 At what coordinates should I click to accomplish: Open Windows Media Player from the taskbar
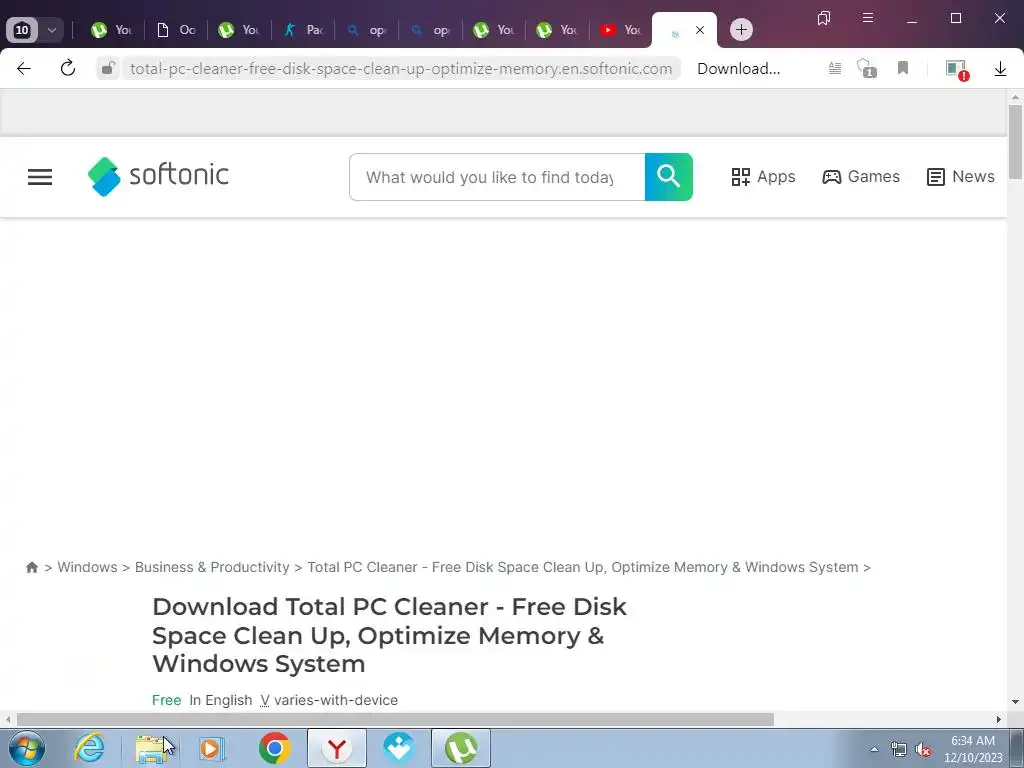[212, 748]
